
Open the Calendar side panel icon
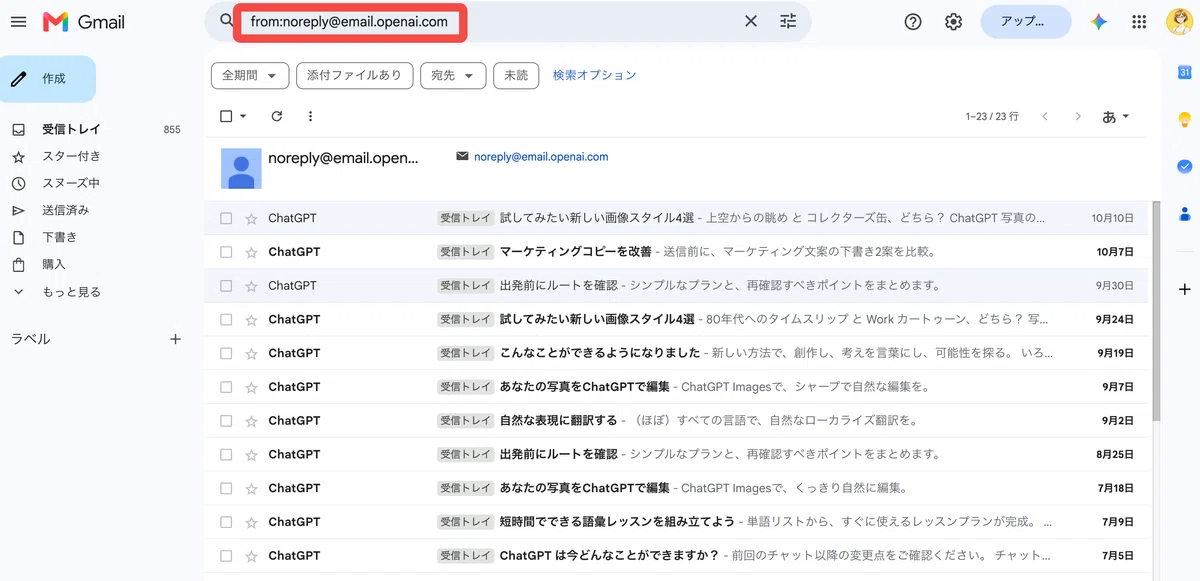click(1184, 72)
